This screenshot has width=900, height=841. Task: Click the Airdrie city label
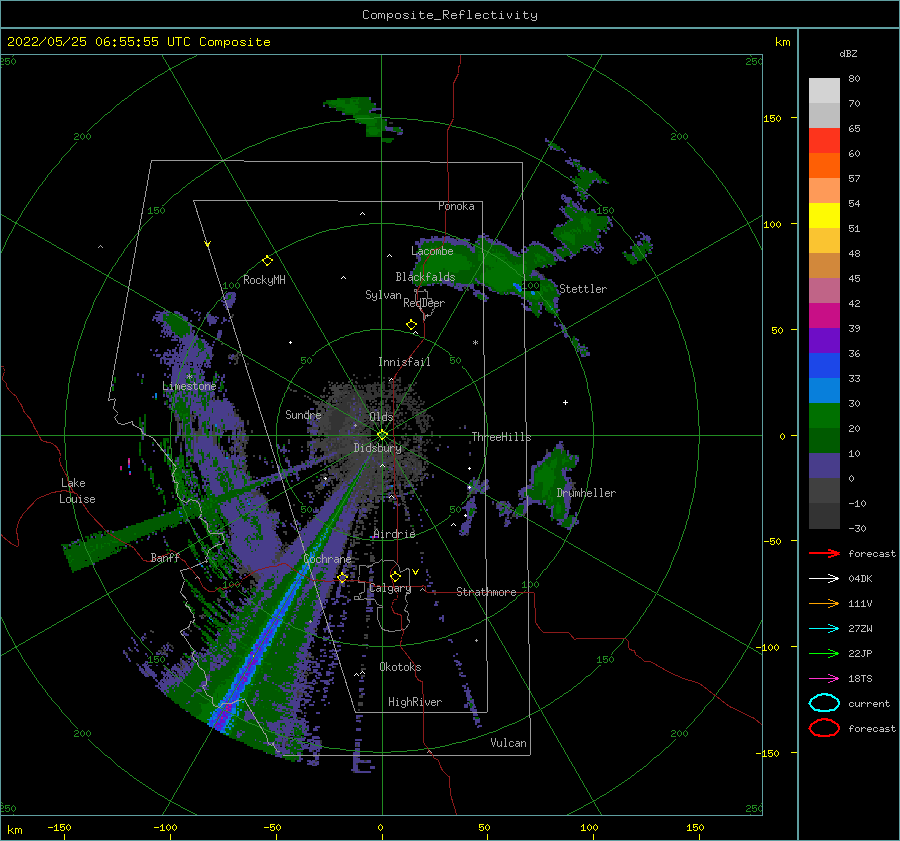click(394, 534)
